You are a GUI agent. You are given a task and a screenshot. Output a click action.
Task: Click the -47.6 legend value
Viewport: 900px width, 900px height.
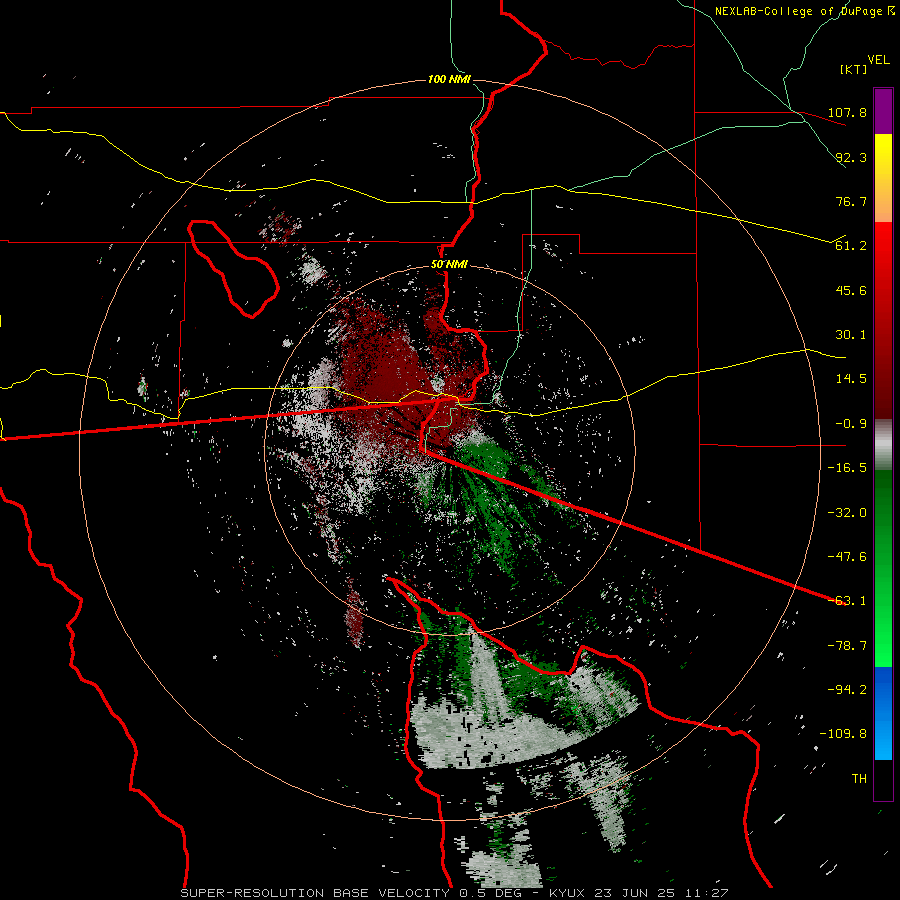click(847, 557)
